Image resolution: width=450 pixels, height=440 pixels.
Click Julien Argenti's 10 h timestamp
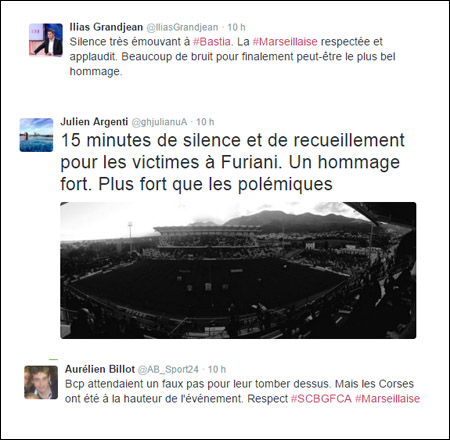[205, 122]
